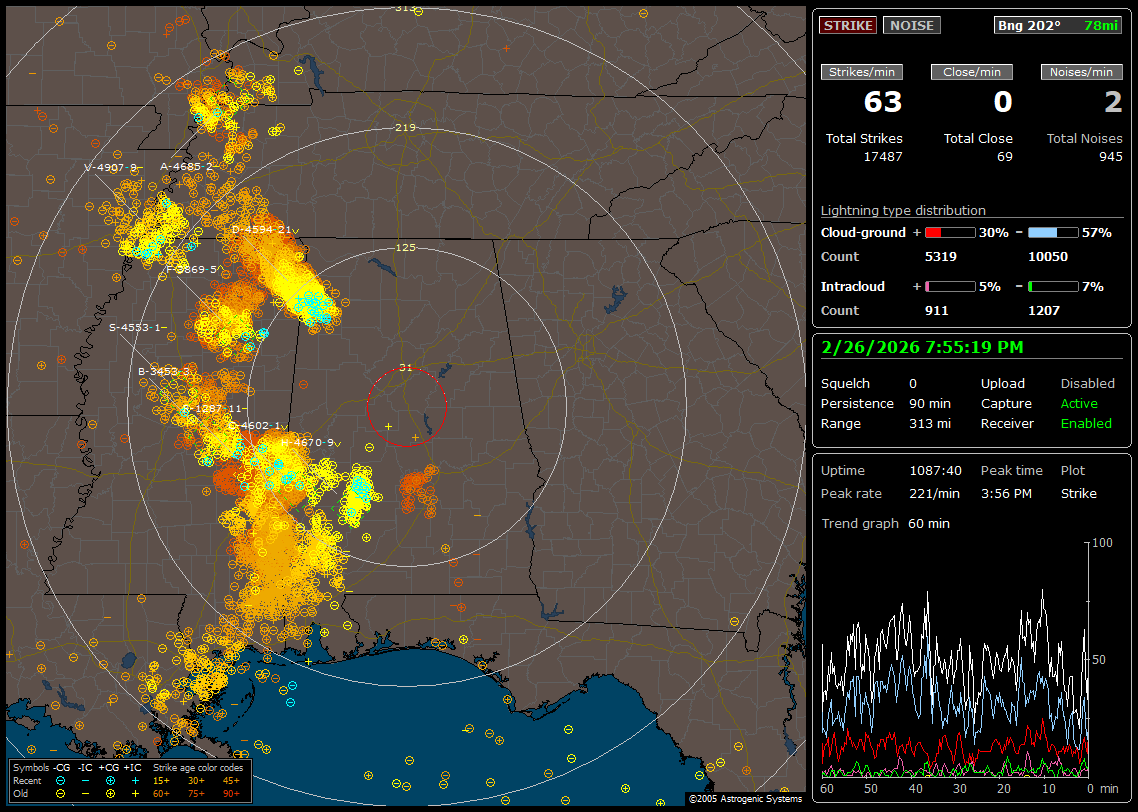The height and width of the screenshot is (812, 1138).
Task: Select the 90+ strike age color code
Action: click(231, 792)
